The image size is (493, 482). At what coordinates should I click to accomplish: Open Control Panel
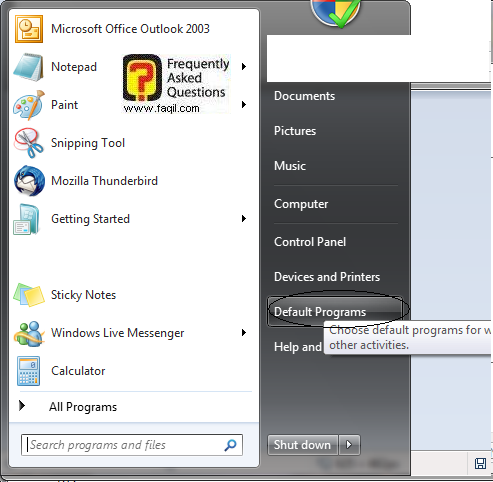pyautogui.click(x=310, y=242)
